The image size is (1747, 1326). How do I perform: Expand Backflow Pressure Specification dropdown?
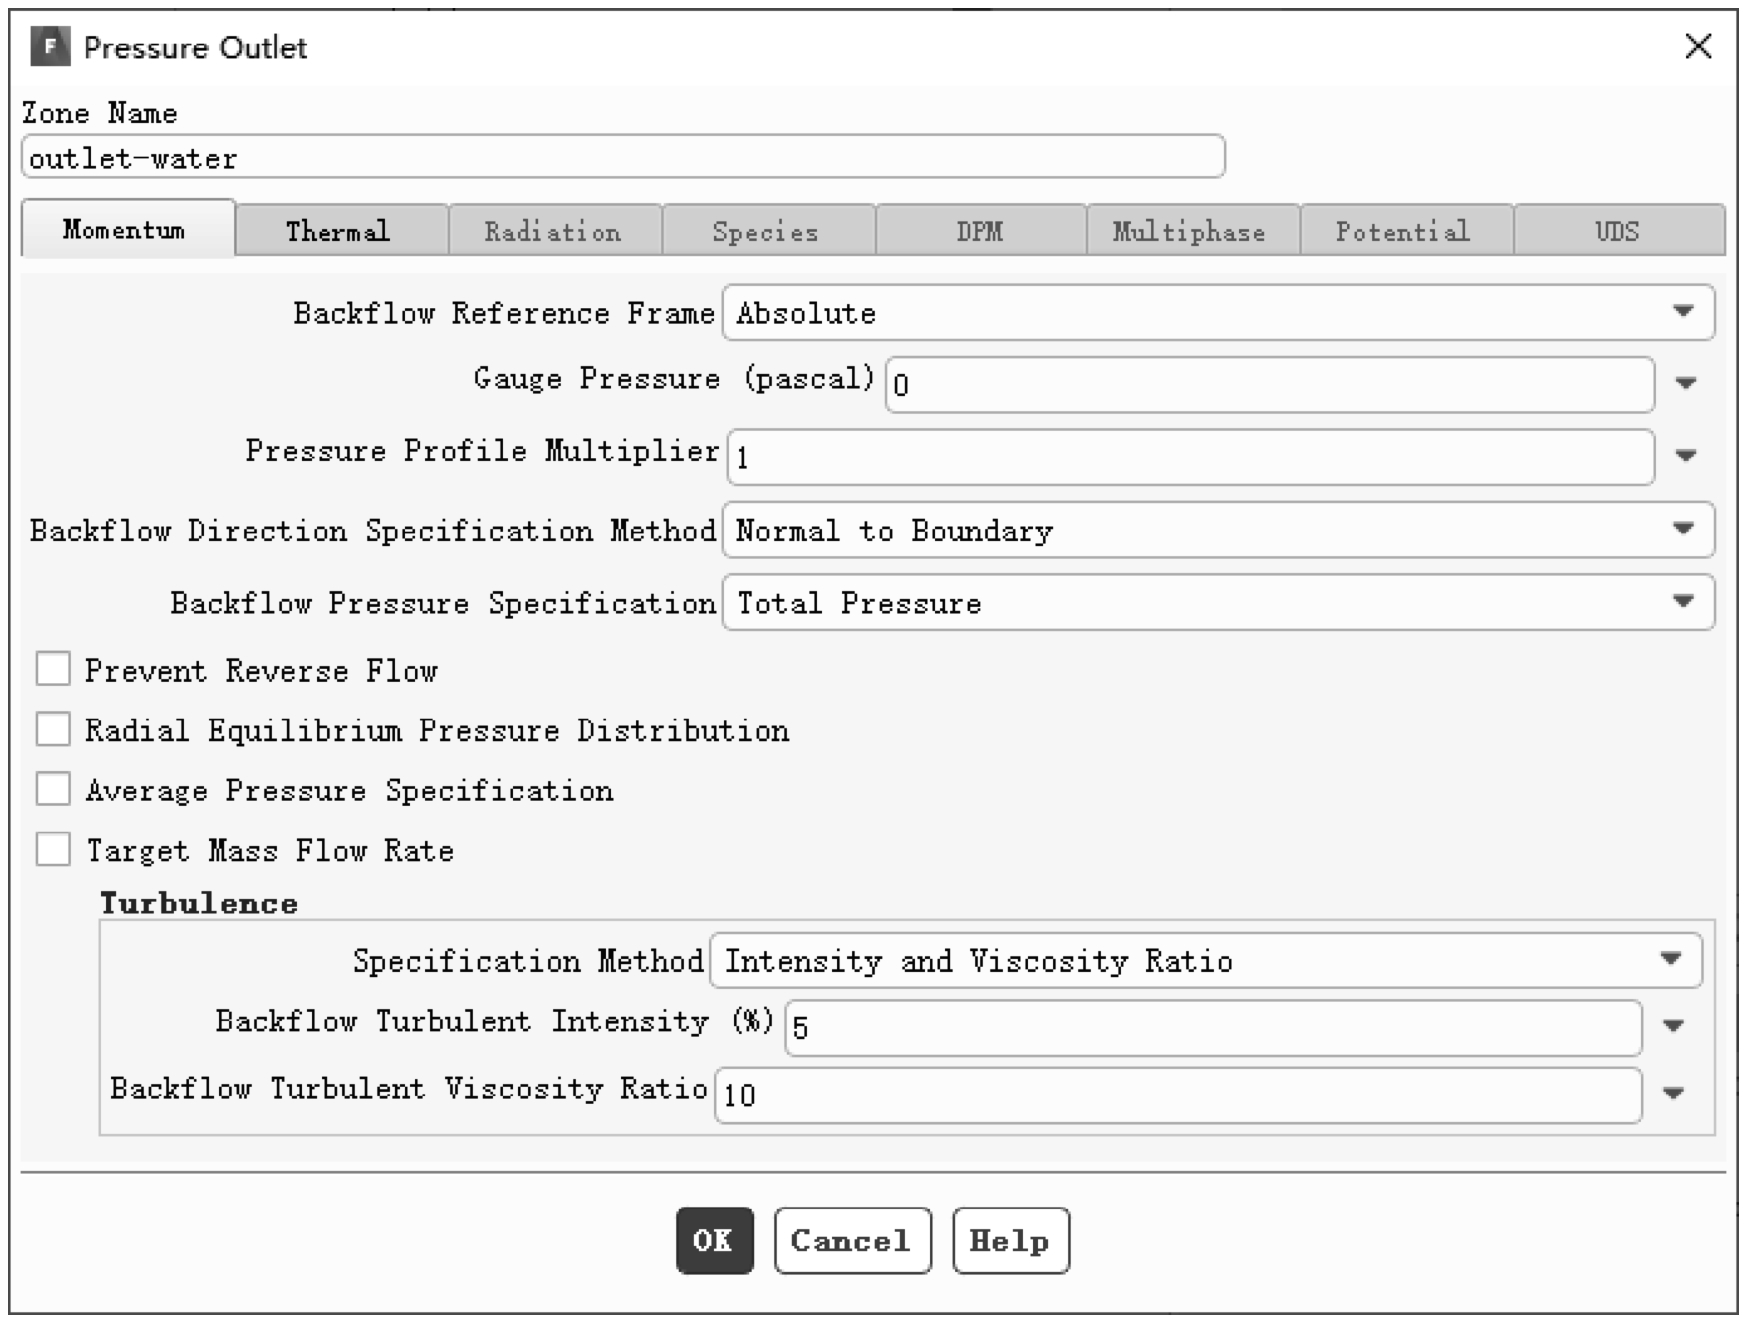[1218, 602]
